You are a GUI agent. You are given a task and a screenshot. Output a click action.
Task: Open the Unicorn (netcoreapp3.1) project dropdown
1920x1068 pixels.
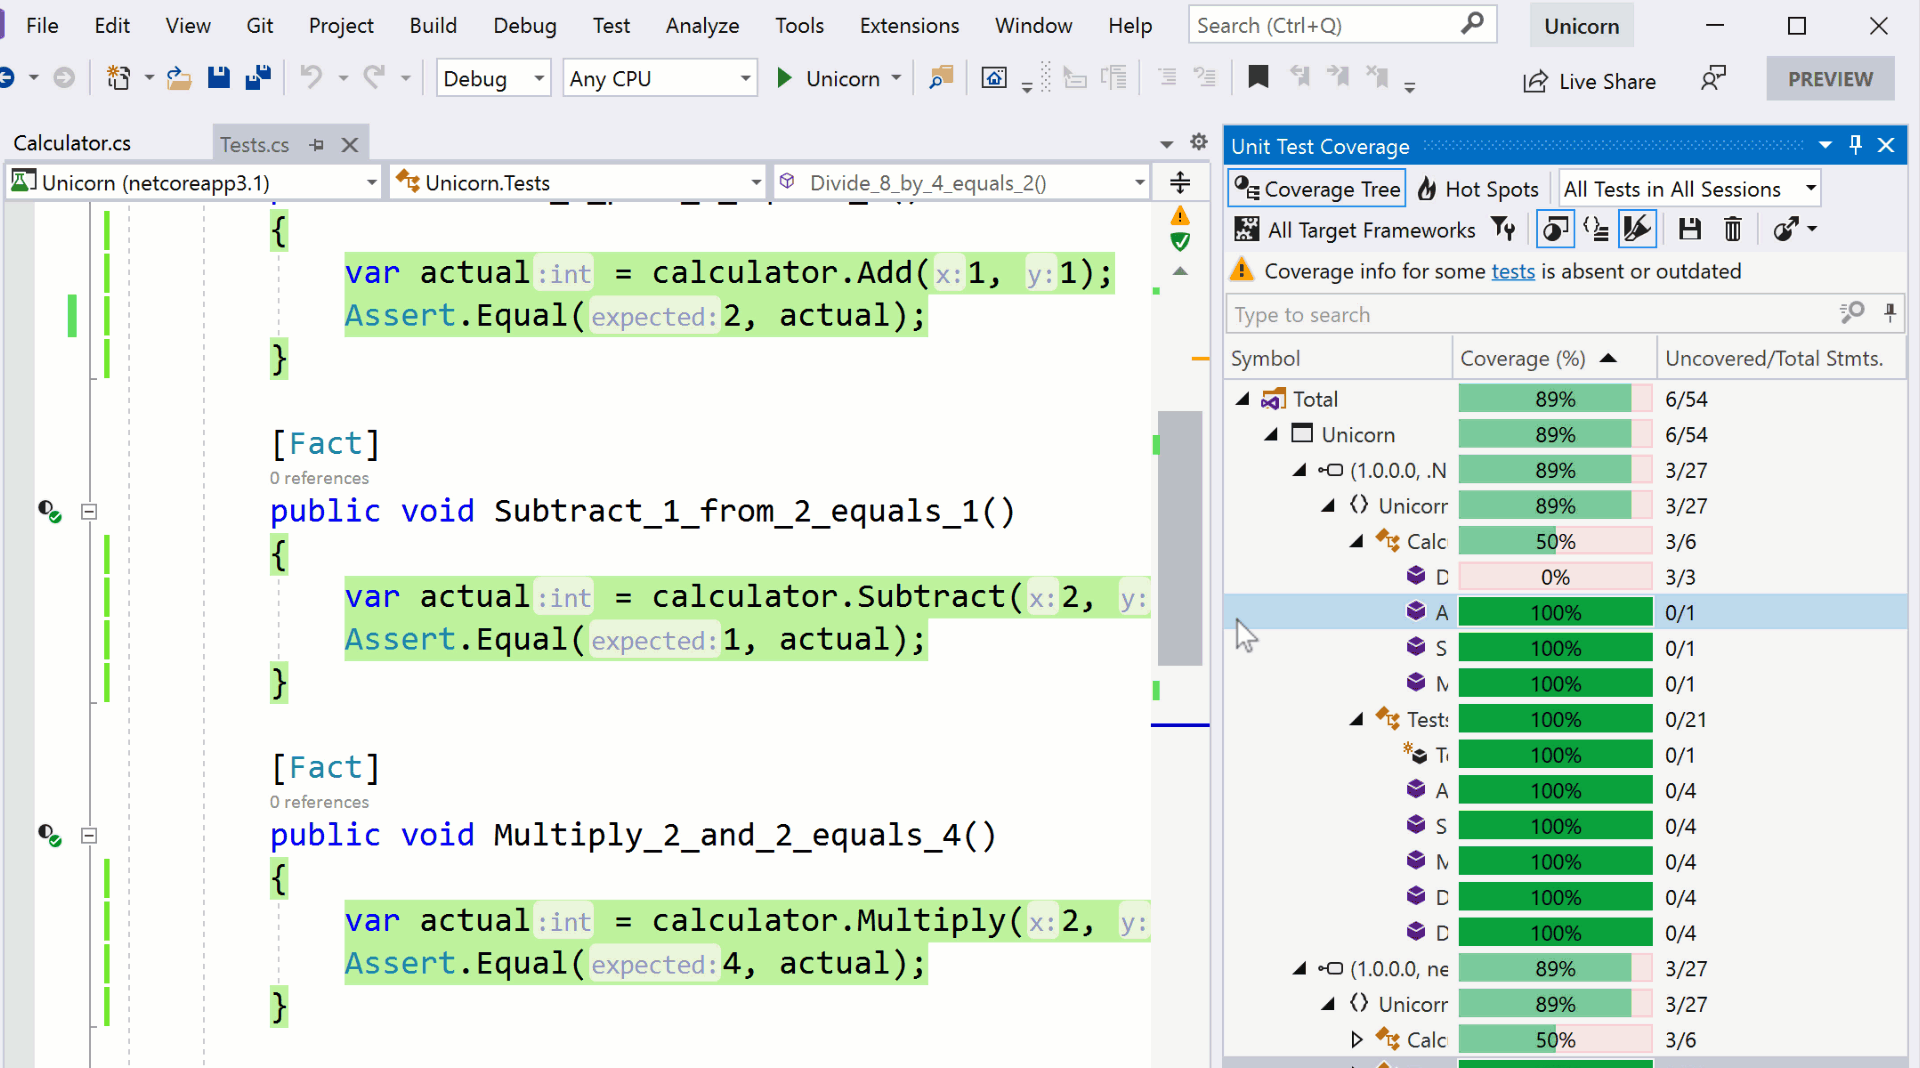coord(194,182)
